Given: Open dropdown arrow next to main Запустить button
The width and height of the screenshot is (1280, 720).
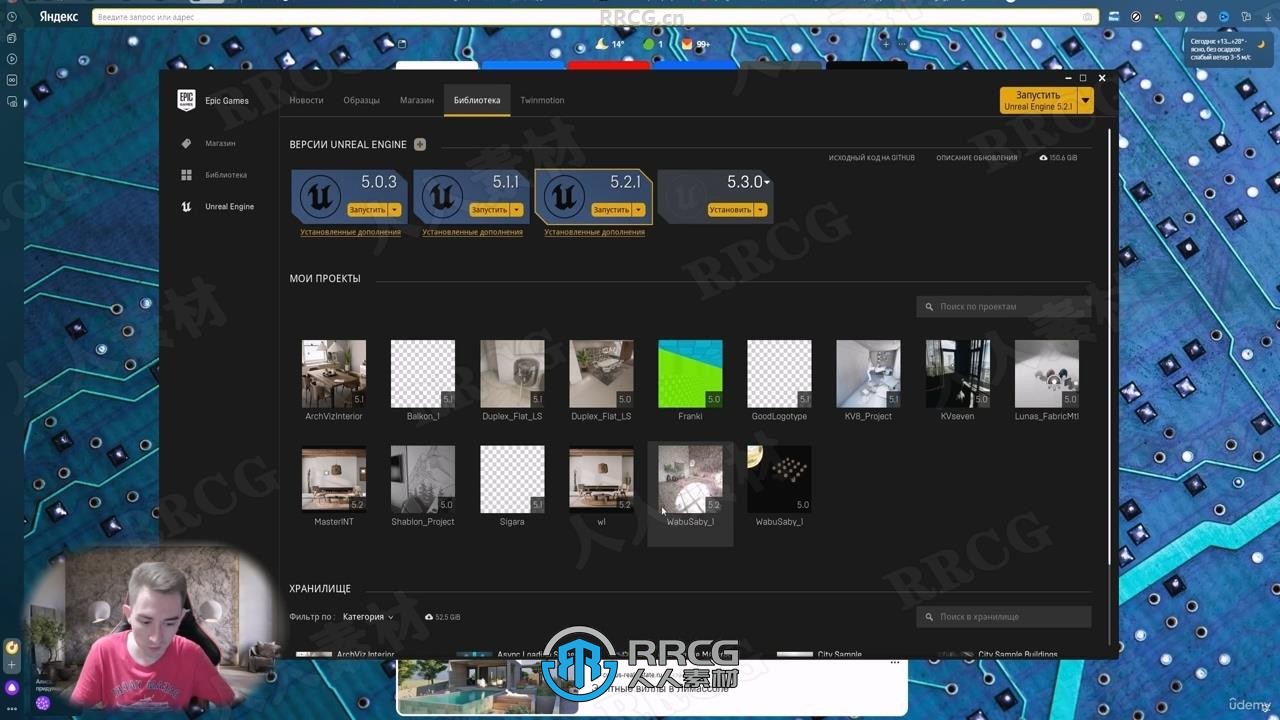Looking at the screenshot, I should (x=1086, y=100).
